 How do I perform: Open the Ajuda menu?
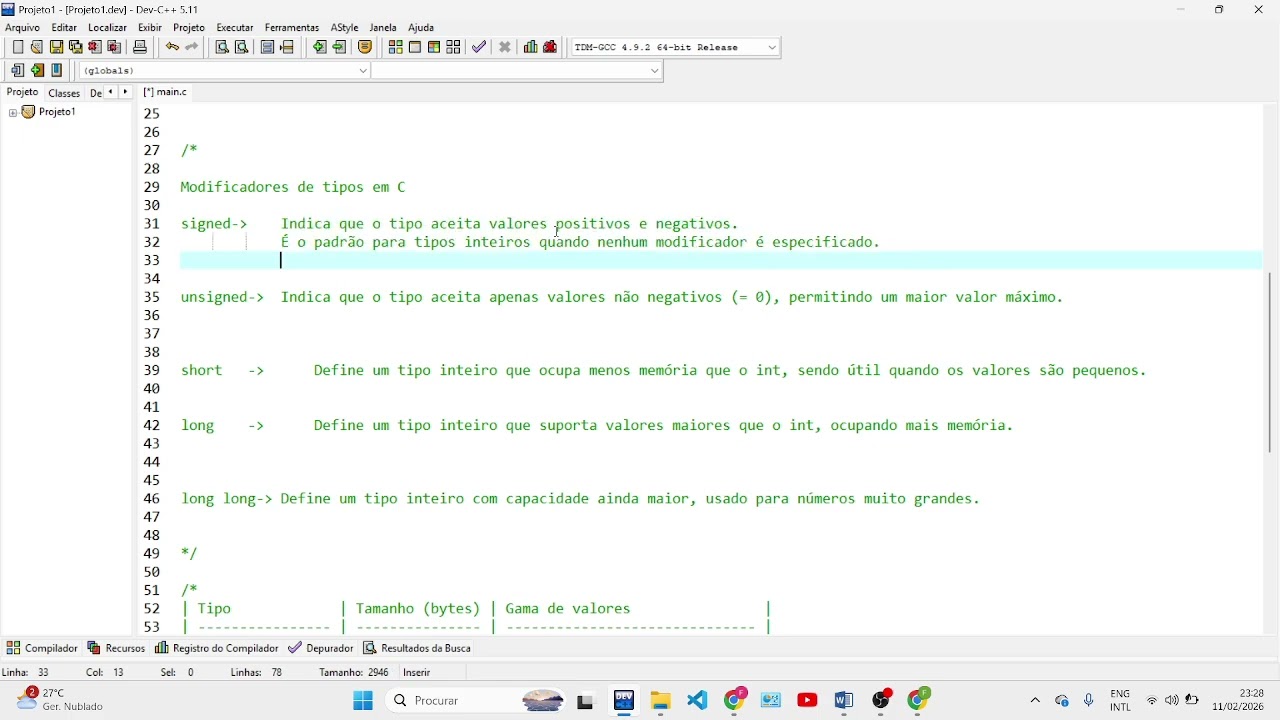pos(421,28)
